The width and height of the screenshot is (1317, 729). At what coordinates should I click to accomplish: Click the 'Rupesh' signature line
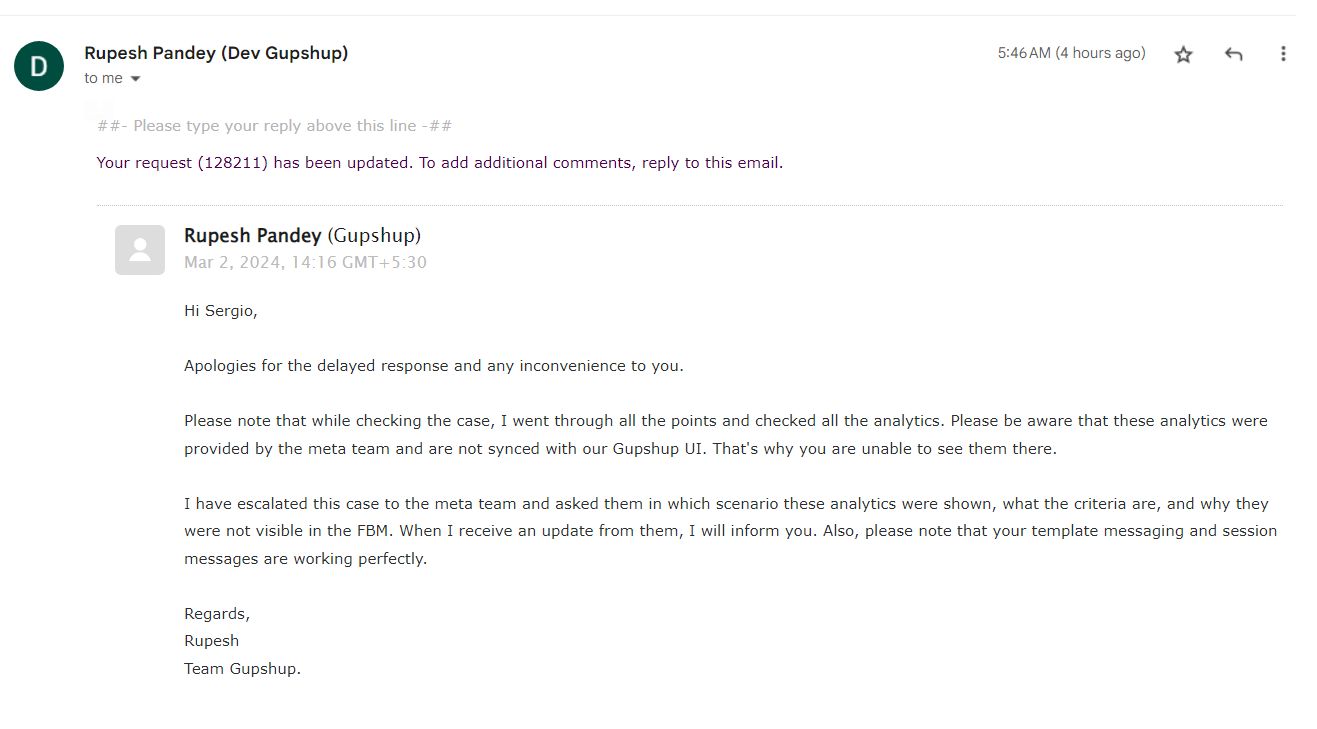[211, 641]
